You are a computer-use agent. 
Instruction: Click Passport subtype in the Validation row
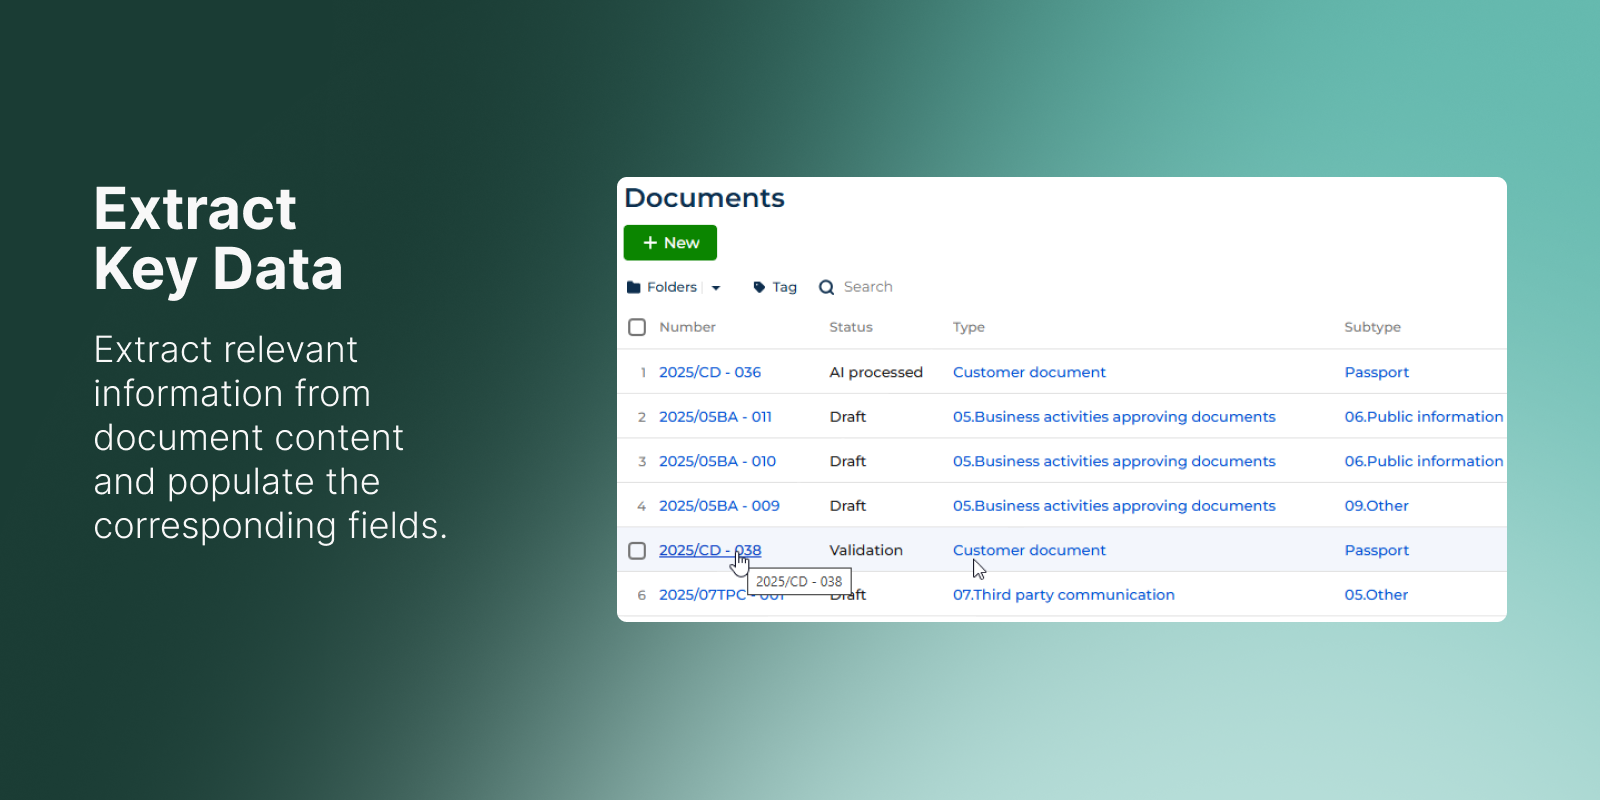pyautogui.click(x=1376, y=551)
